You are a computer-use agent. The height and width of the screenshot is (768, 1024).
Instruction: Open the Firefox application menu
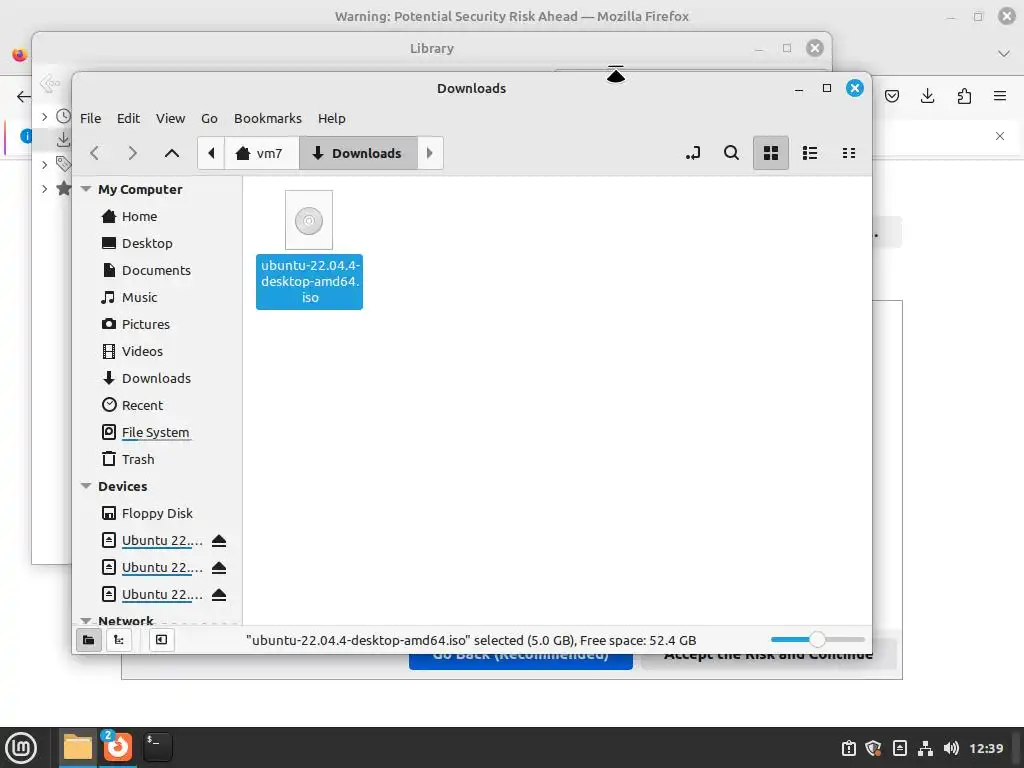tap(1000, 97)
